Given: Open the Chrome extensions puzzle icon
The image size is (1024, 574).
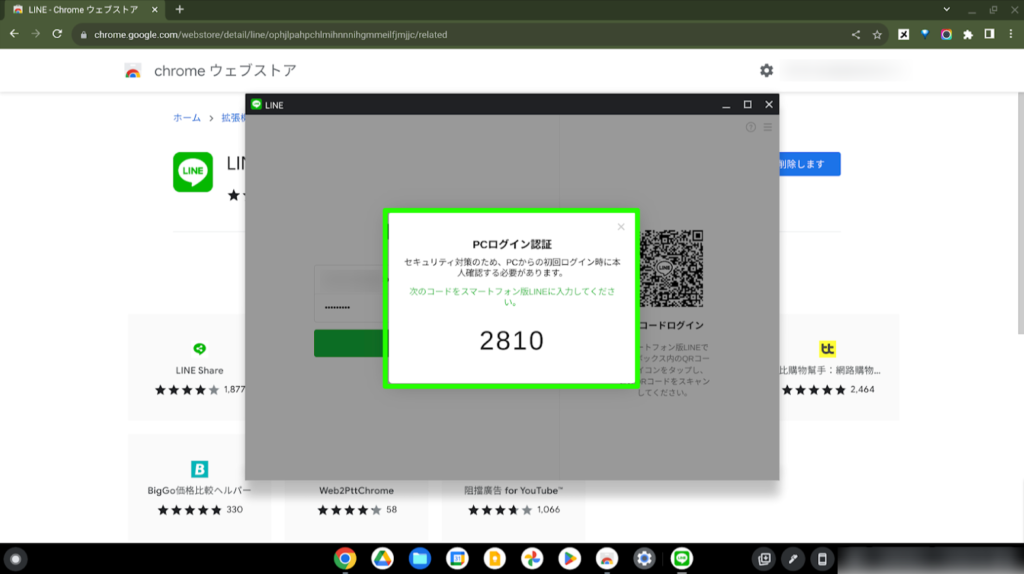Looking at the screenshot, I should click(x=967, y=34).
